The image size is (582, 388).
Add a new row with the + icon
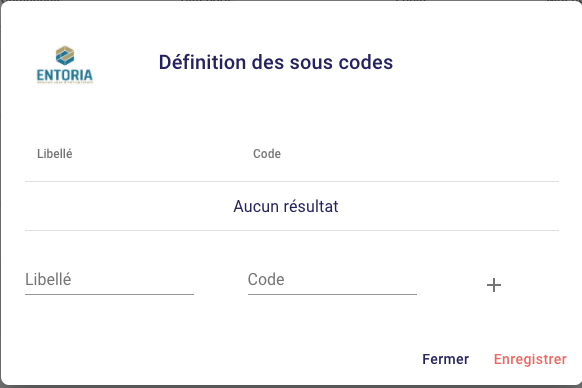click(494, 285)
